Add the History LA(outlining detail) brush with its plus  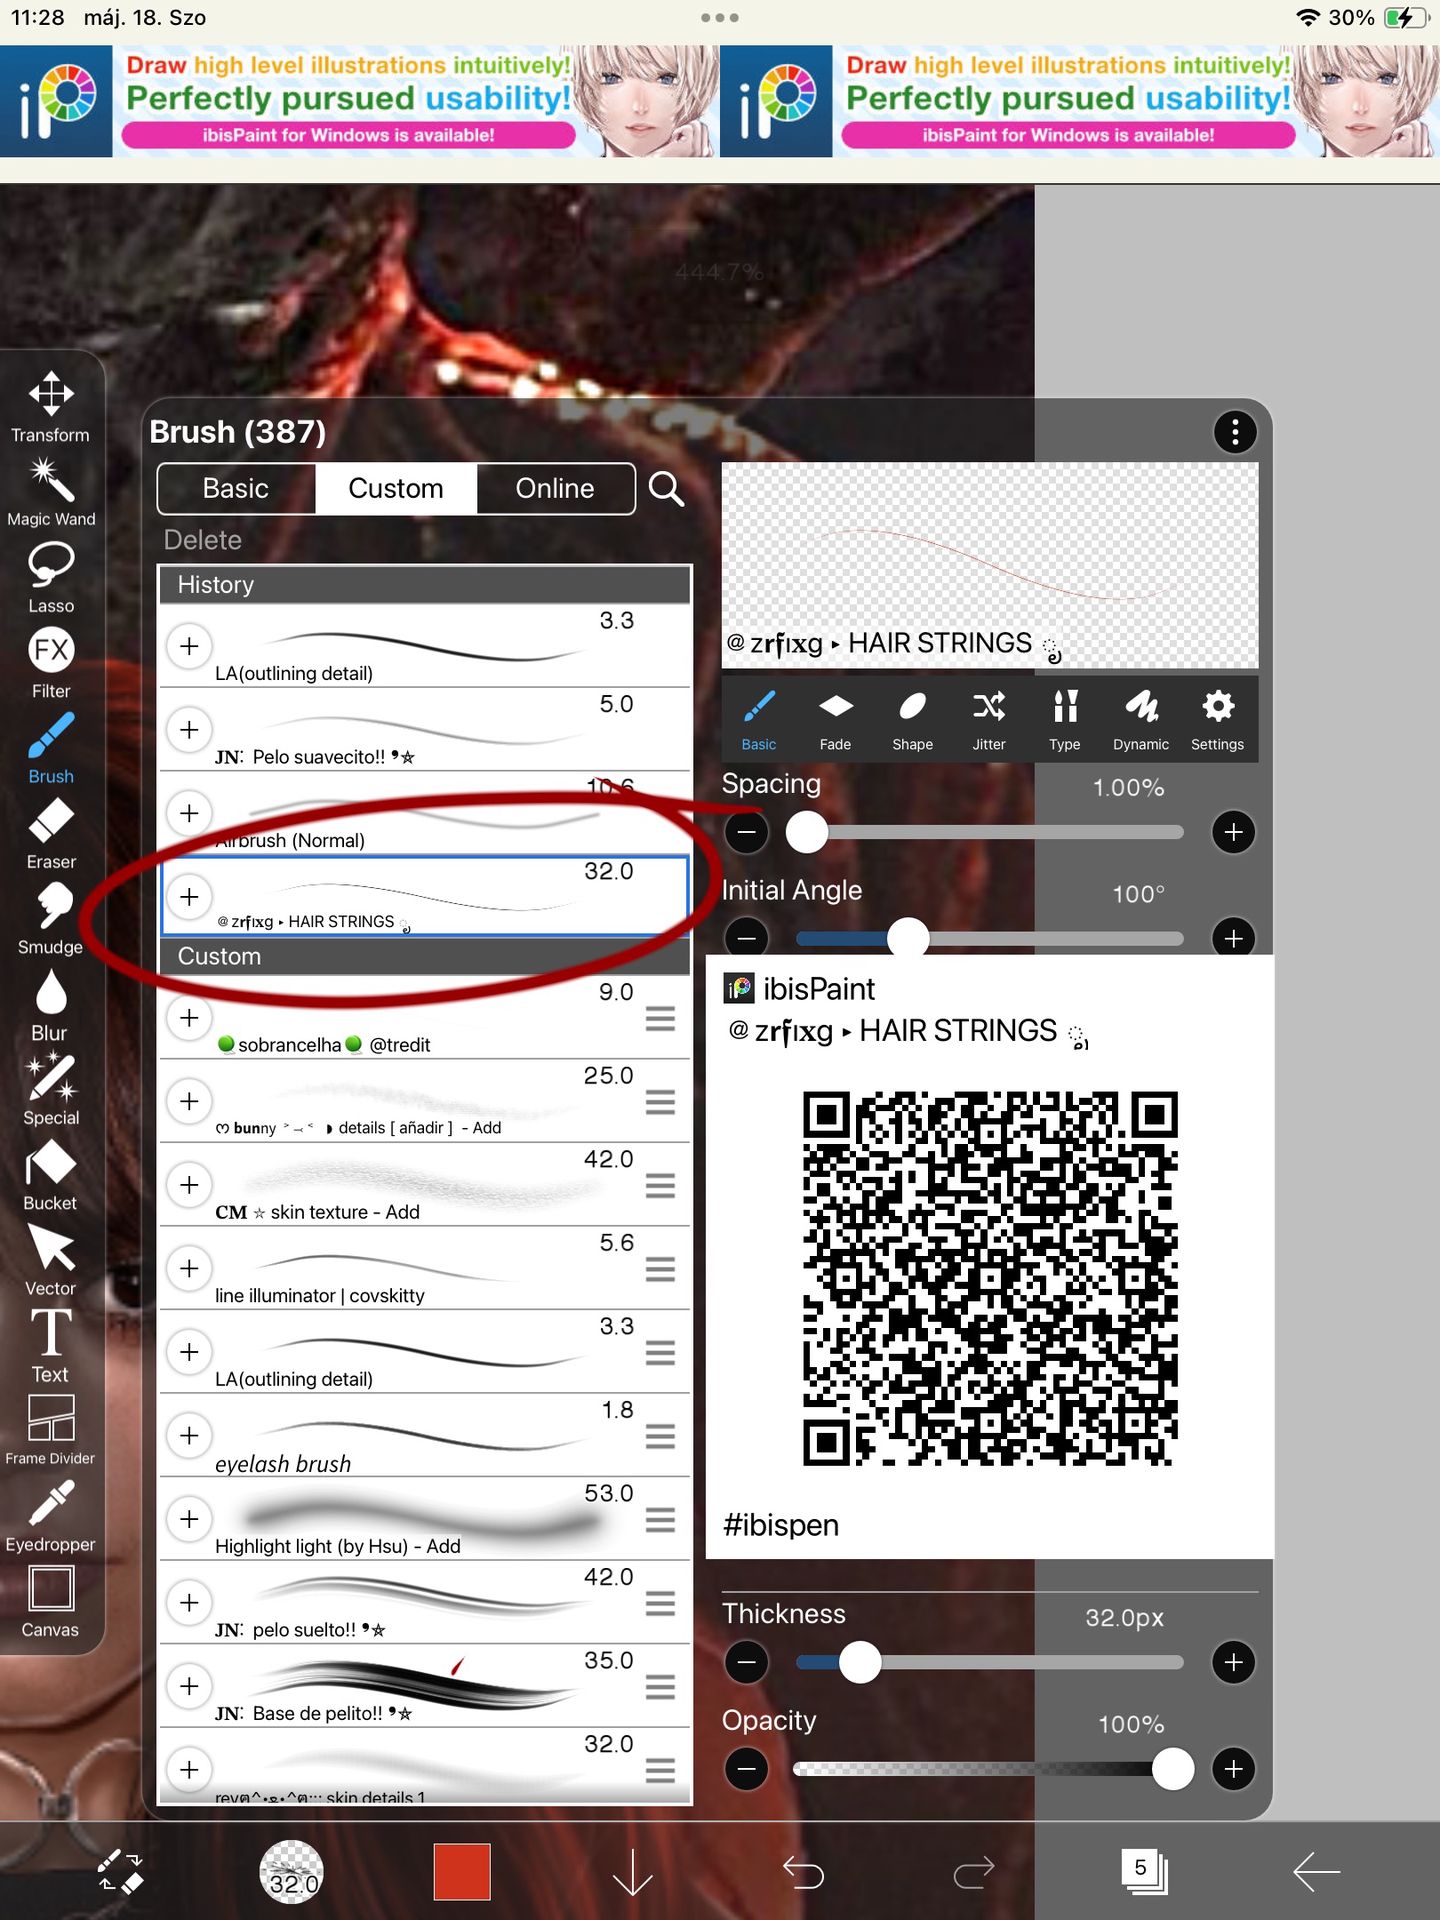pos(189,646)
